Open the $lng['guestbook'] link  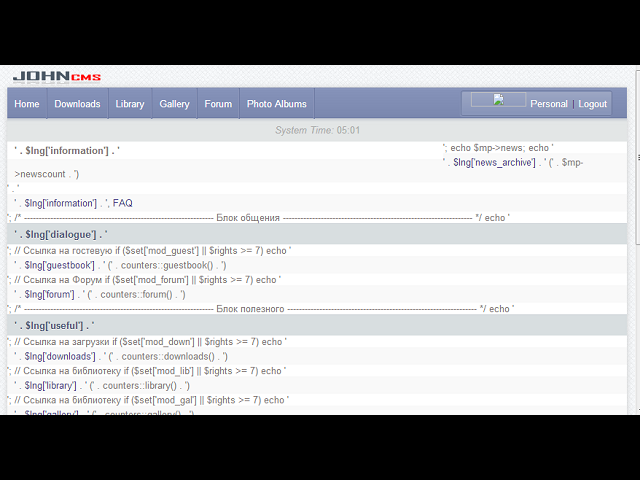click(x=60, y=265)
